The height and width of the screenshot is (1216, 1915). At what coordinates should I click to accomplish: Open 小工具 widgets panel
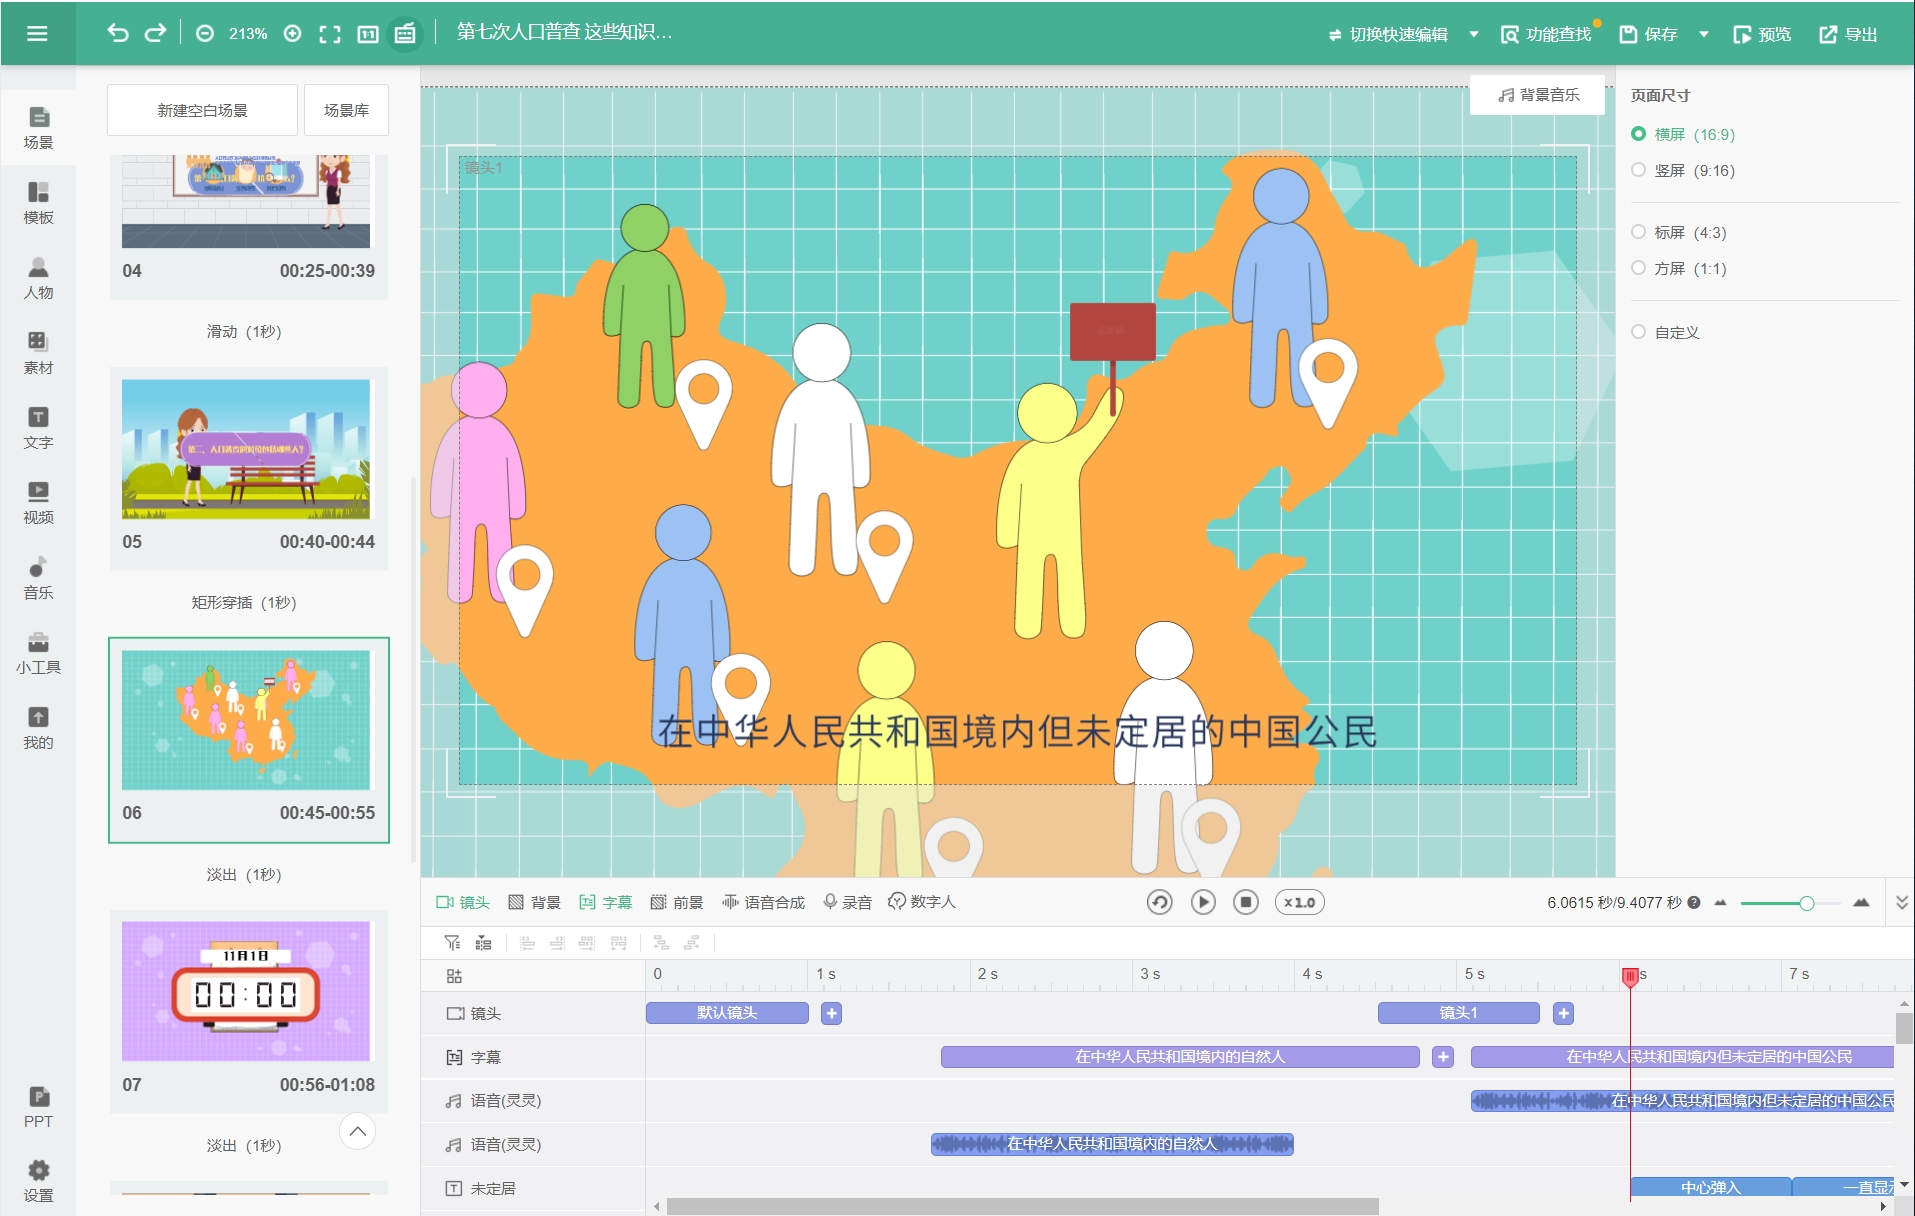[38, 653]
